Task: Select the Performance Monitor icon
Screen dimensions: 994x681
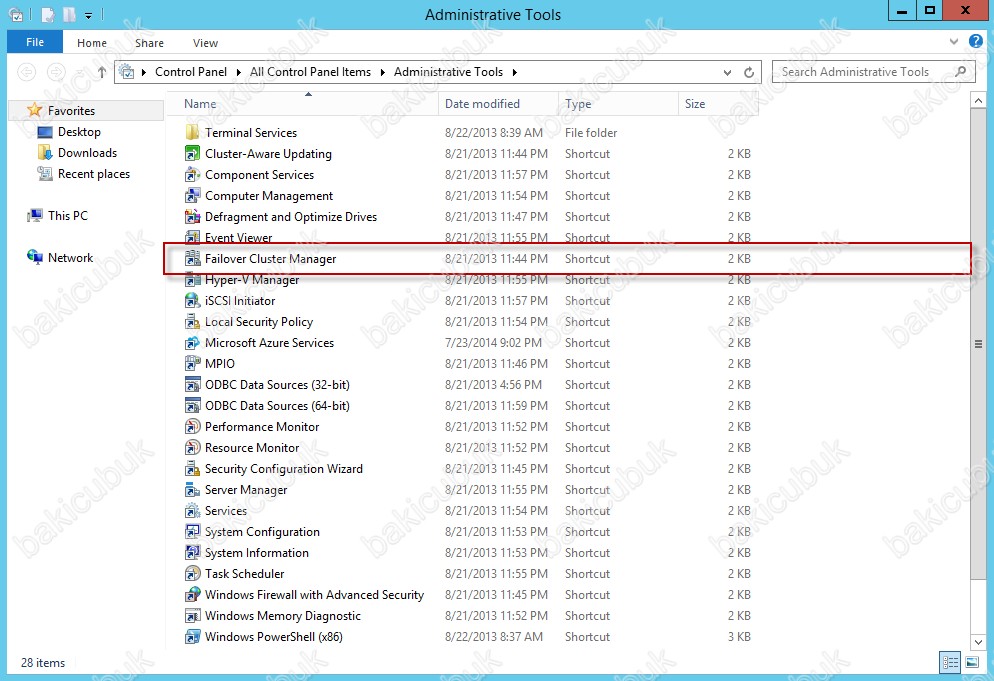Action: point(192,427)
